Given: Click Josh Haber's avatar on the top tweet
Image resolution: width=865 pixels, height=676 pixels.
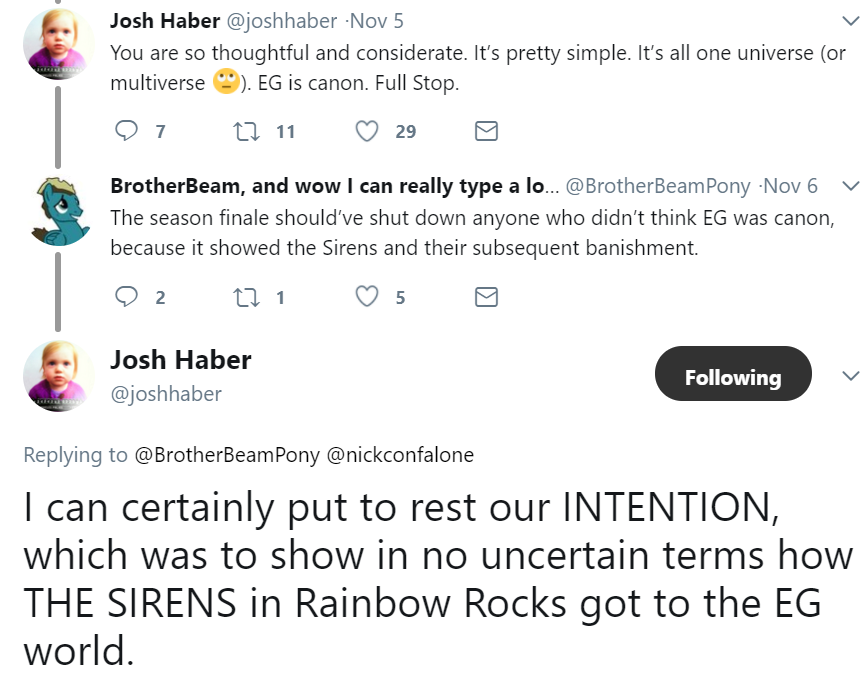Looking at the screenshot, I should pos(59,47).
